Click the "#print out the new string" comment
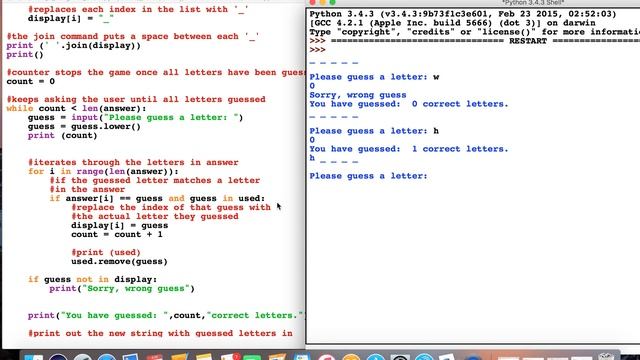The height and width of the screenshot is (360, 640). 160,333
